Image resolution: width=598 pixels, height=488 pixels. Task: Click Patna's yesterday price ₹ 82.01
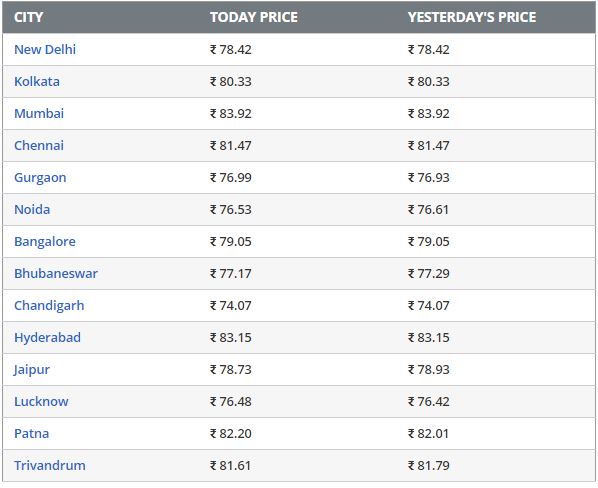click(x=428, y=434)
